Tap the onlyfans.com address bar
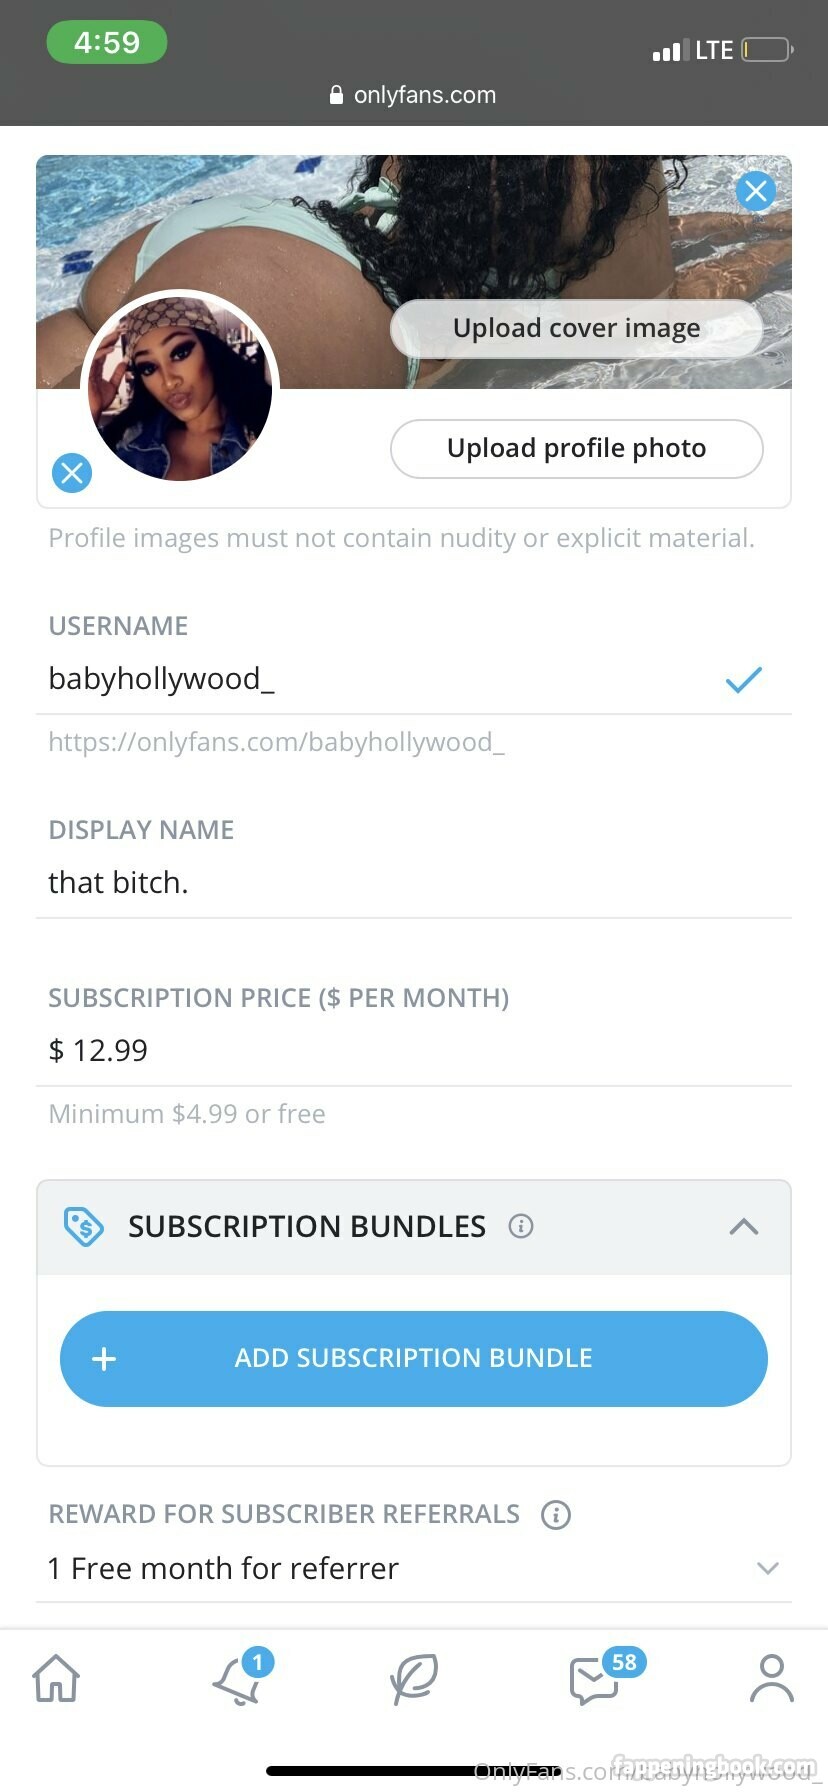828x1792 pixels. (x=414, y=95)
